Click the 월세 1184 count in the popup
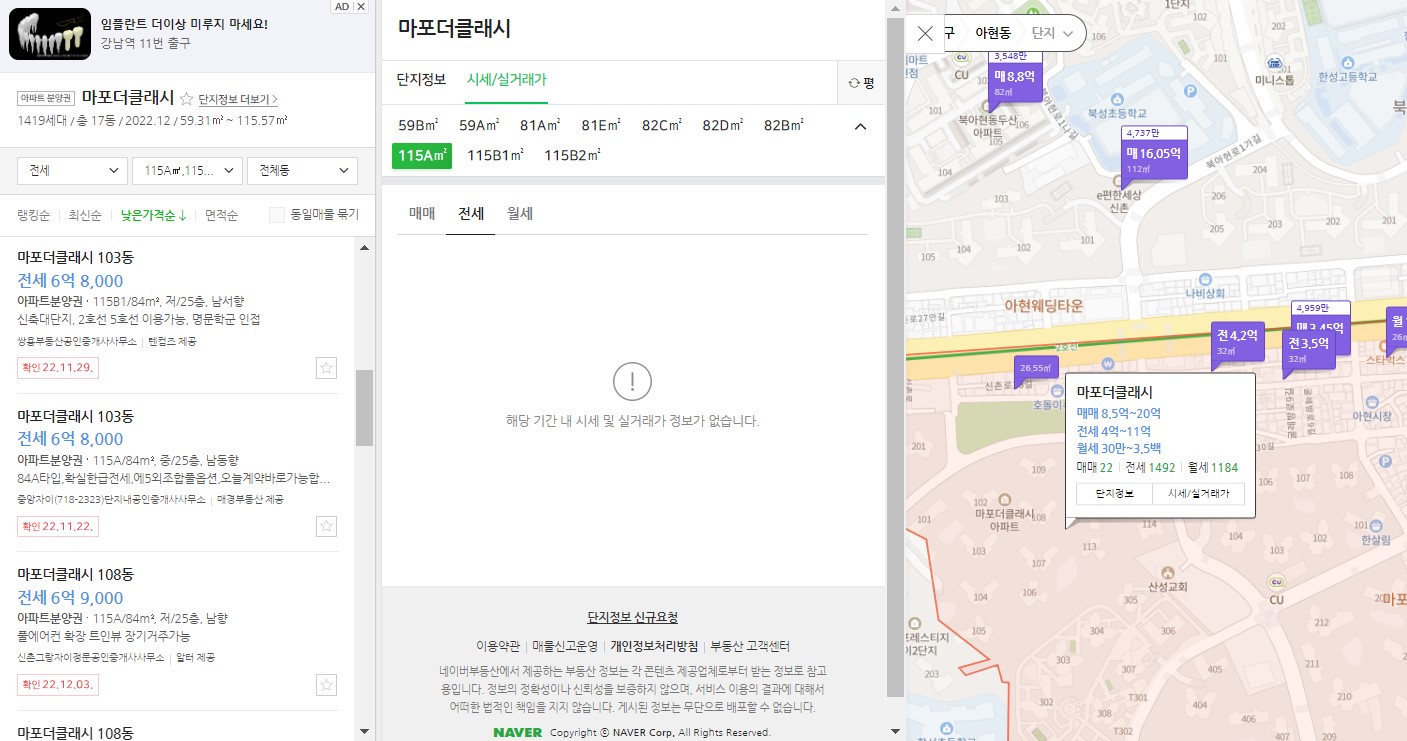 pyautogui.click(x=1212, y=467)
